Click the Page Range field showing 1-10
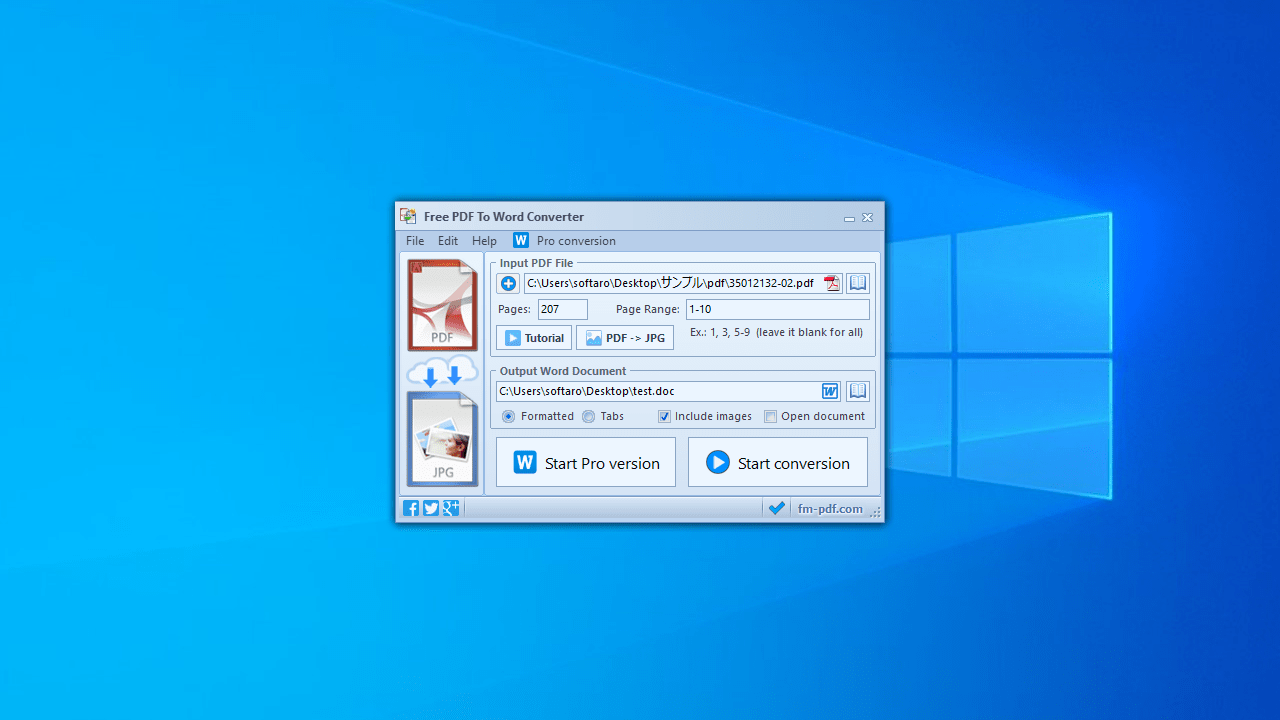The image size is (1280, 720). 778,310
